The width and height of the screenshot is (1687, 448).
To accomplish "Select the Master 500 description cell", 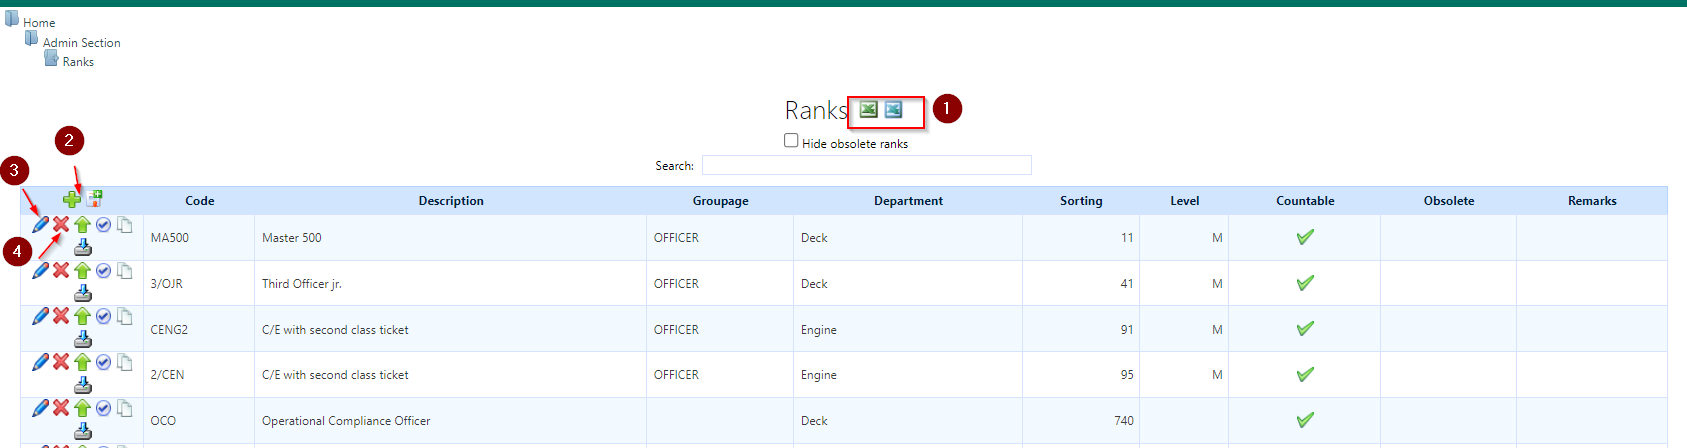I will click(450, 238).
